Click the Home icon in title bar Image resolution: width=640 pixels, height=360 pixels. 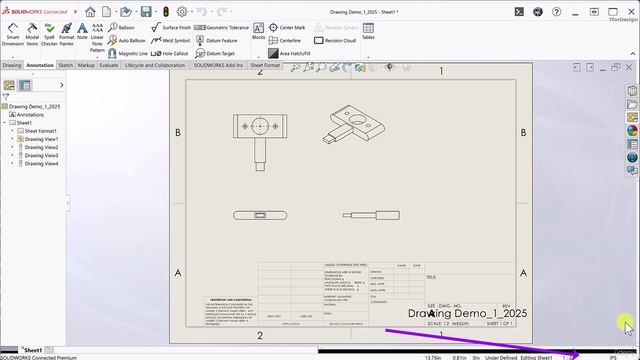pos(90,12)
